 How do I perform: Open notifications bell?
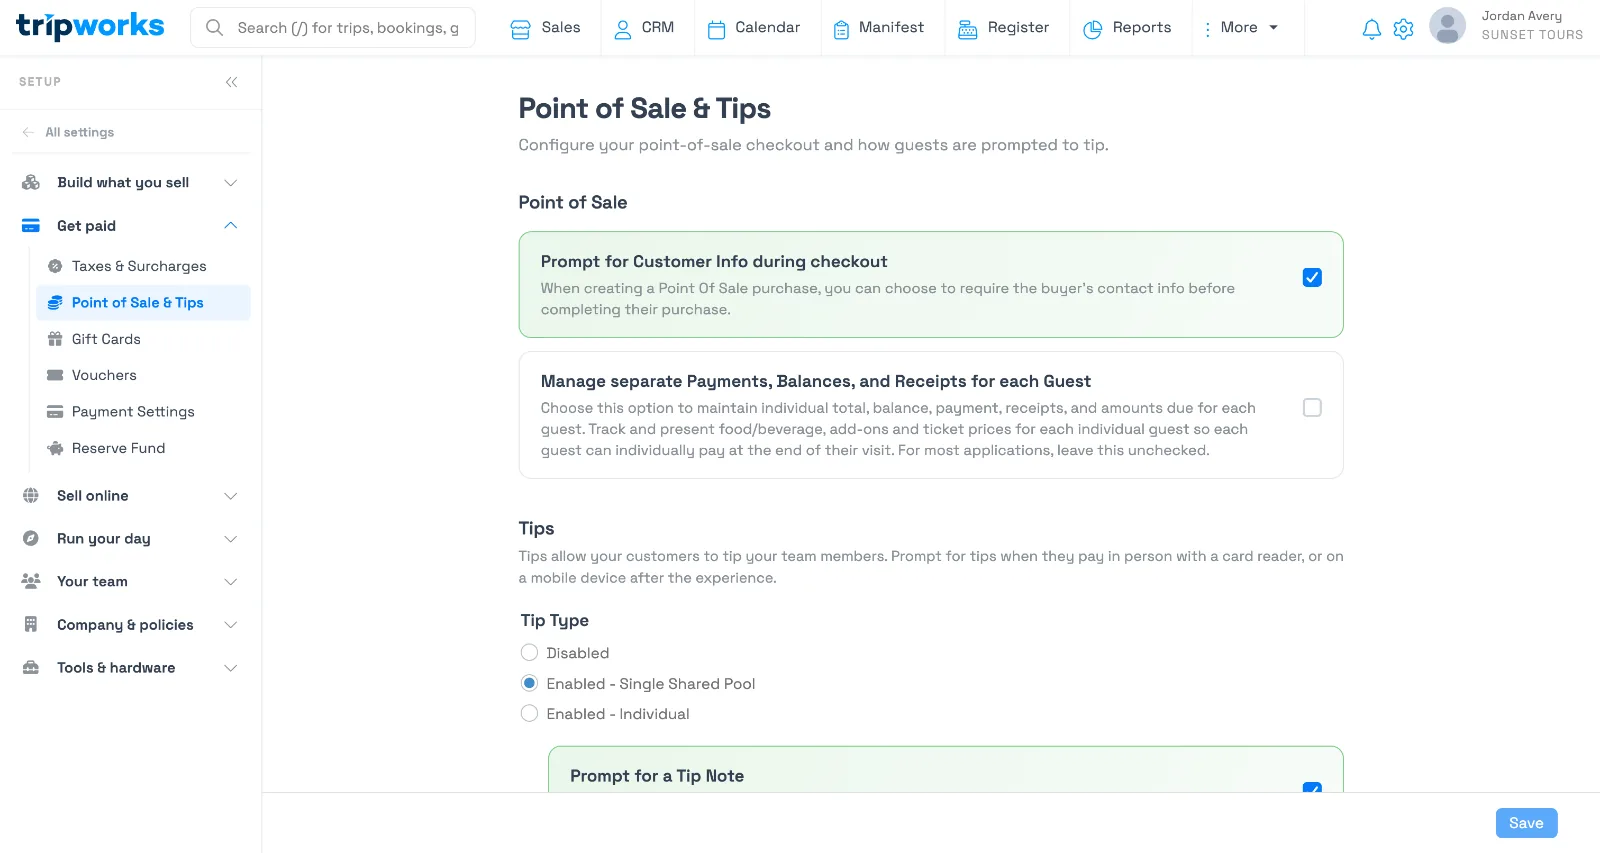click(x=1372, y=29)
